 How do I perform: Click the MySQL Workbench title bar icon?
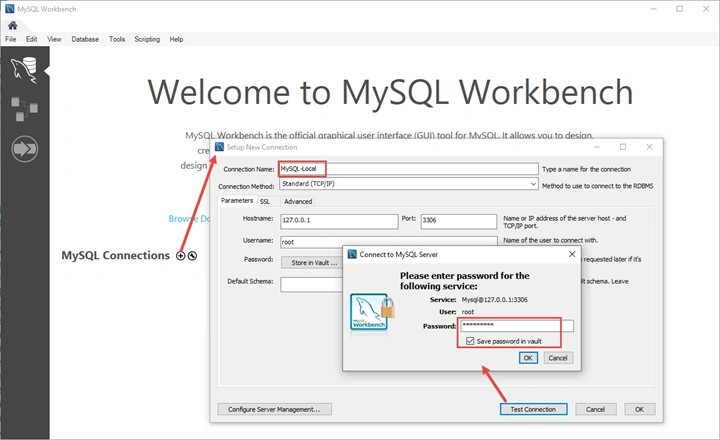(x=10, y=9)
